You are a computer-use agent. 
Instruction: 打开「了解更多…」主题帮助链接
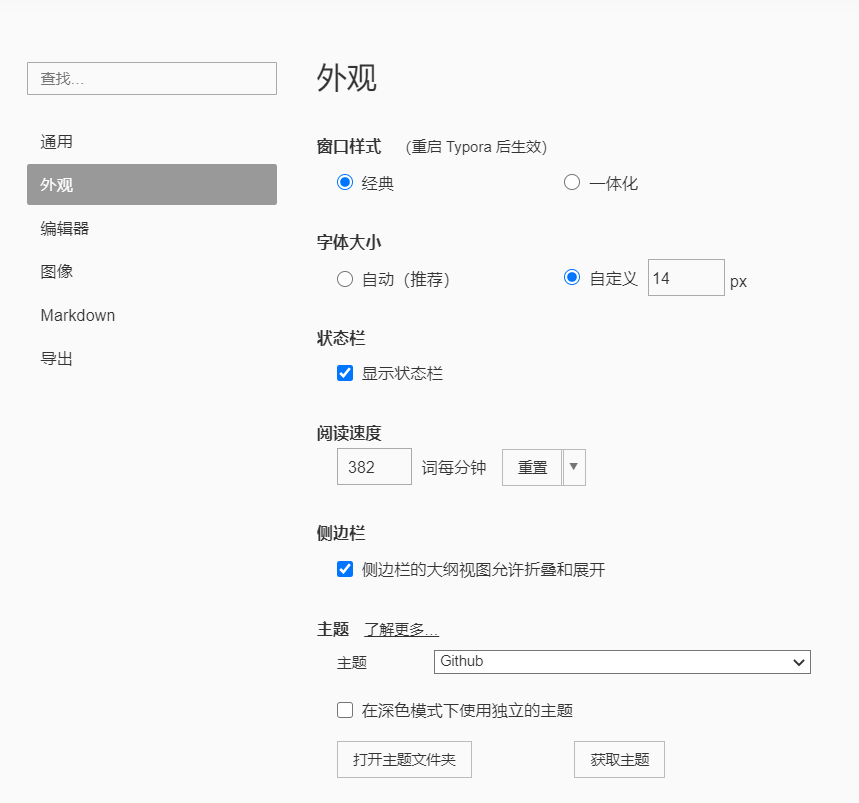pyautogui.click(x=401, y=629)
